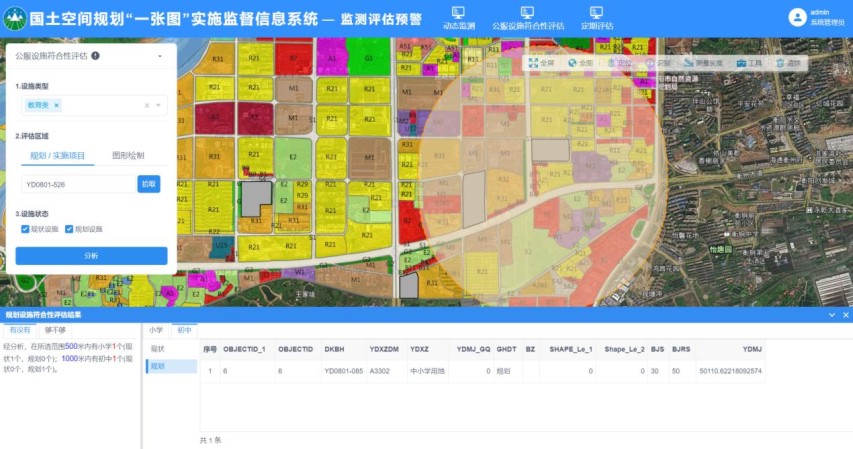
Task: Expand the 设施类型 dropdown arrow
Action: click(158, 105)
